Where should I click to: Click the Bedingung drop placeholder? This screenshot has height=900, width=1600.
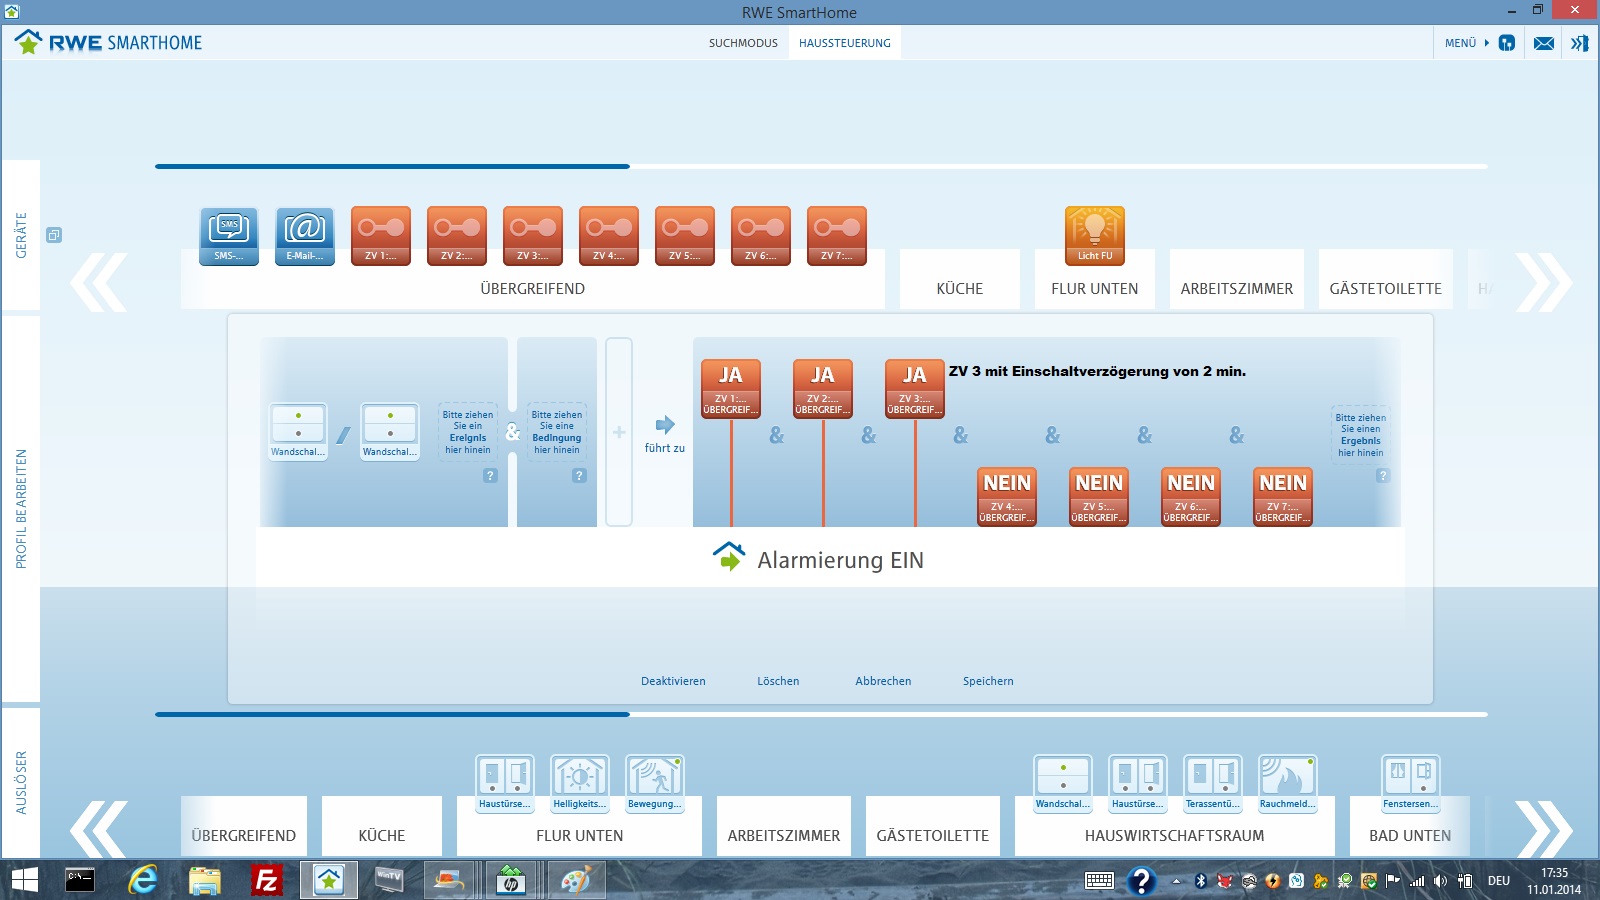557,432
